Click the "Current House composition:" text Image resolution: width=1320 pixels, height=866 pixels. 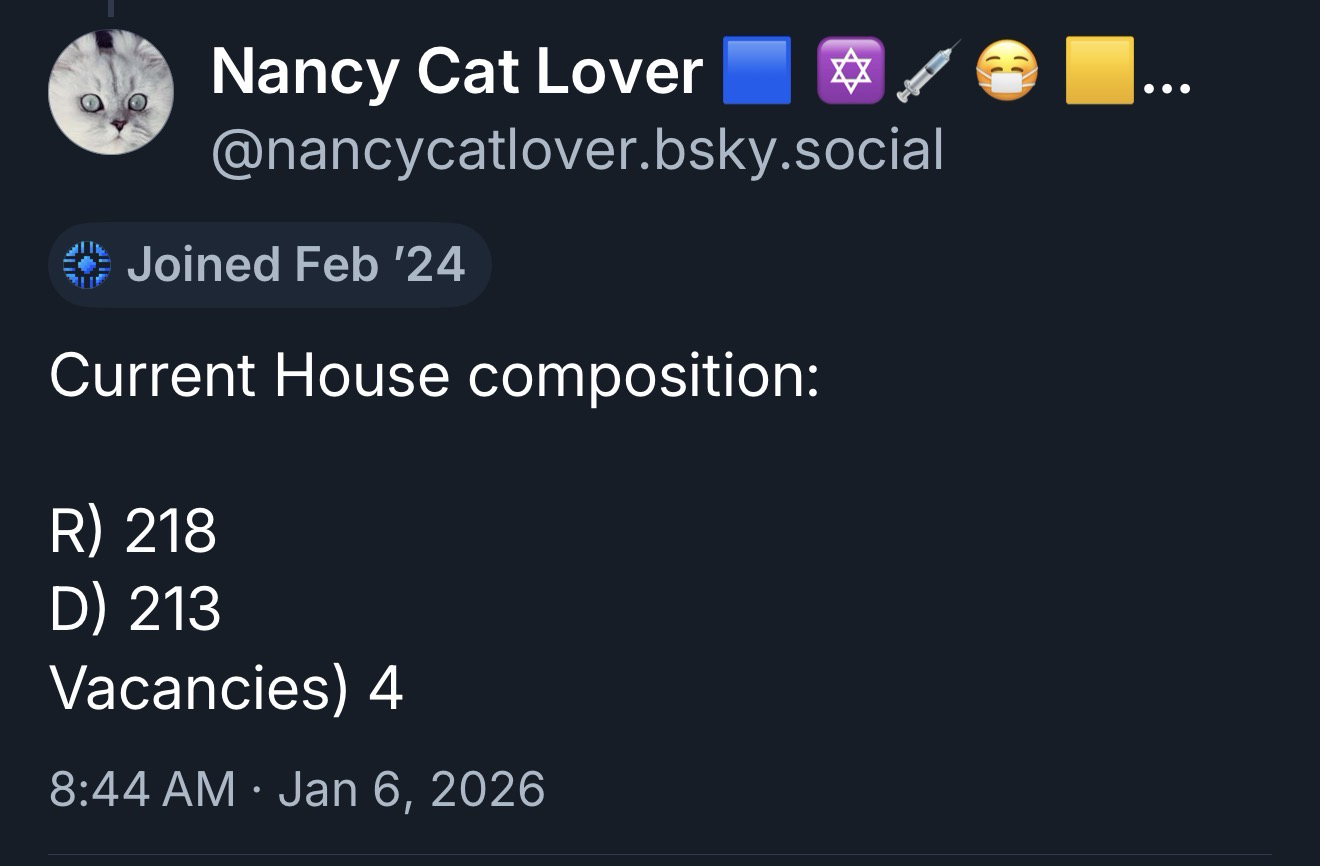point(434,376)
